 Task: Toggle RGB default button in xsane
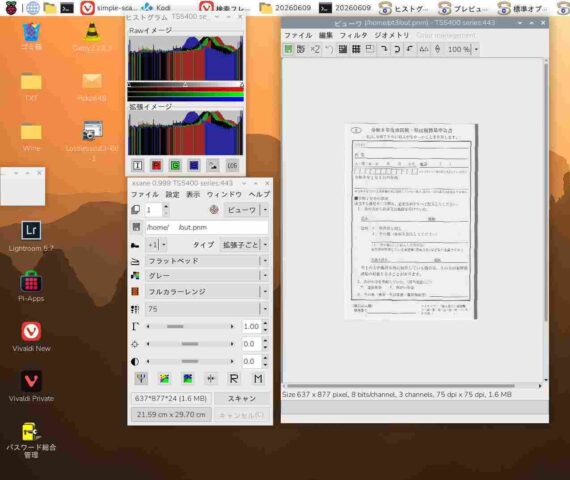[141, 379]
